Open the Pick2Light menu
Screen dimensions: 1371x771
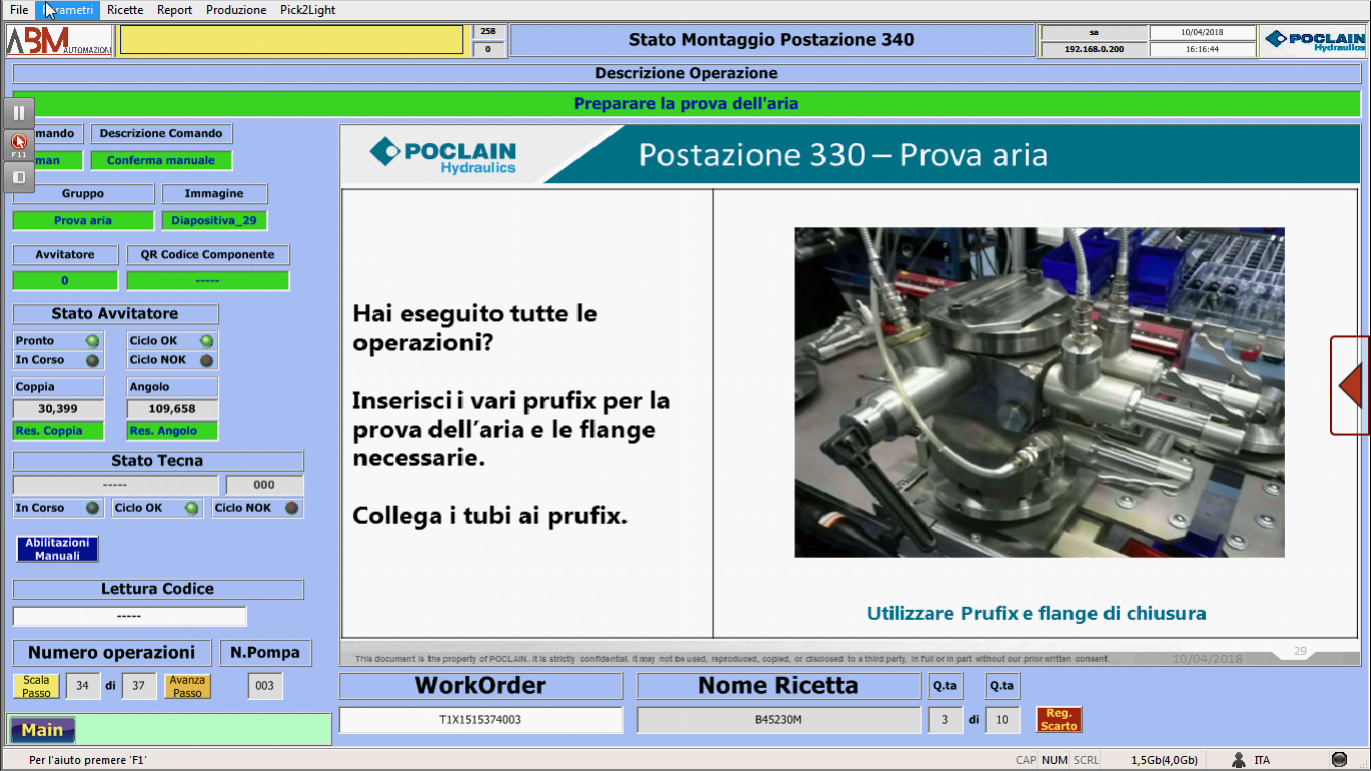tap(308, 10)
